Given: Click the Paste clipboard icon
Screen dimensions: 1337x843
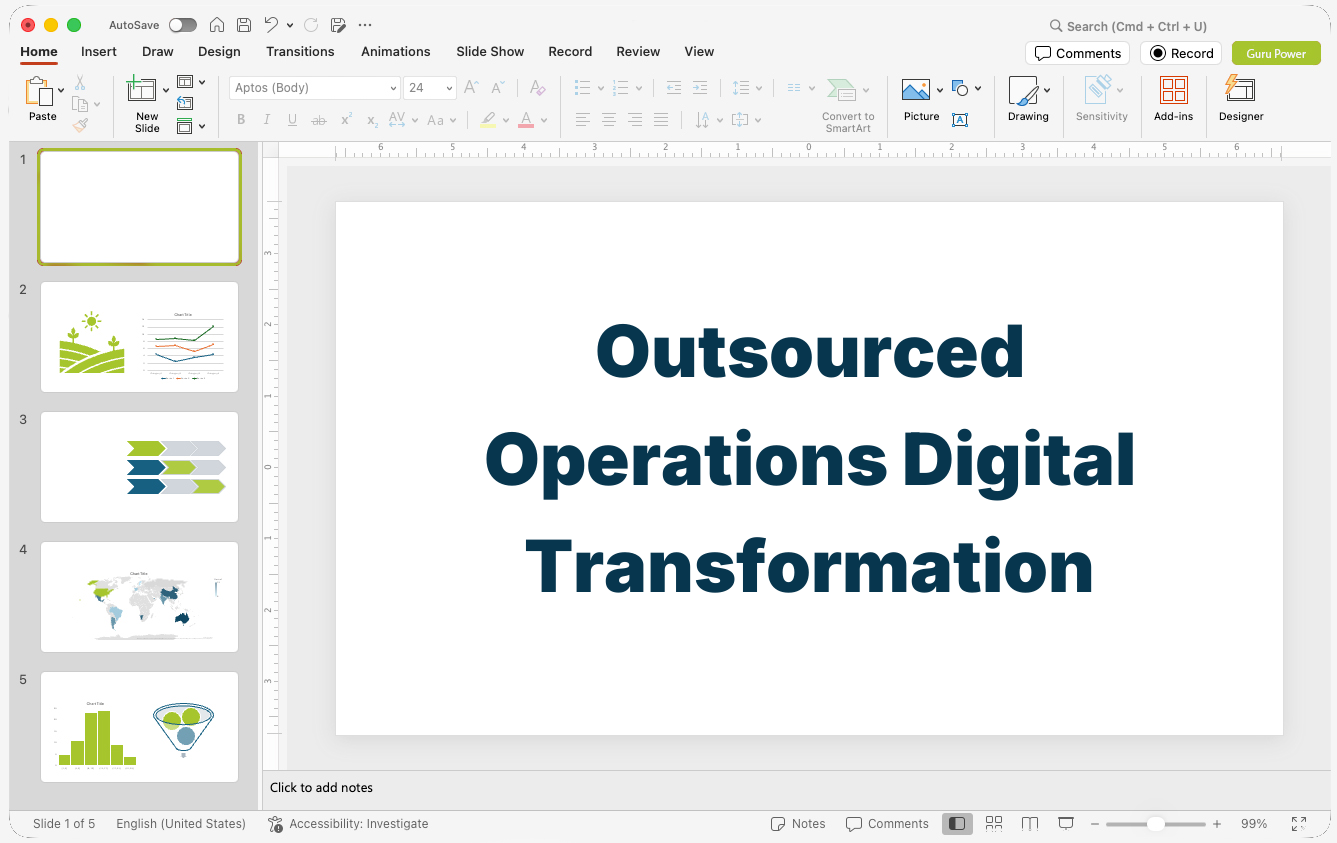Looking at the screenshot, I should 39,91.
